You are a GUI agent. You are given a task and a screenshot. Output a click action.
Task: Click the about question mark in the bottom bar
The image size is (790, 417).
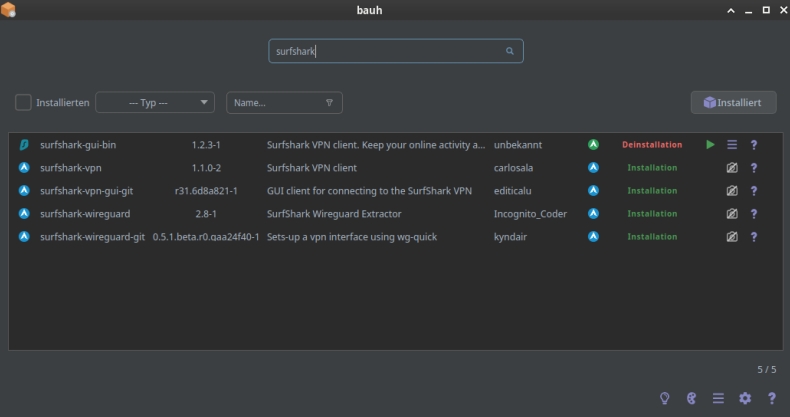tap(771, 398)
